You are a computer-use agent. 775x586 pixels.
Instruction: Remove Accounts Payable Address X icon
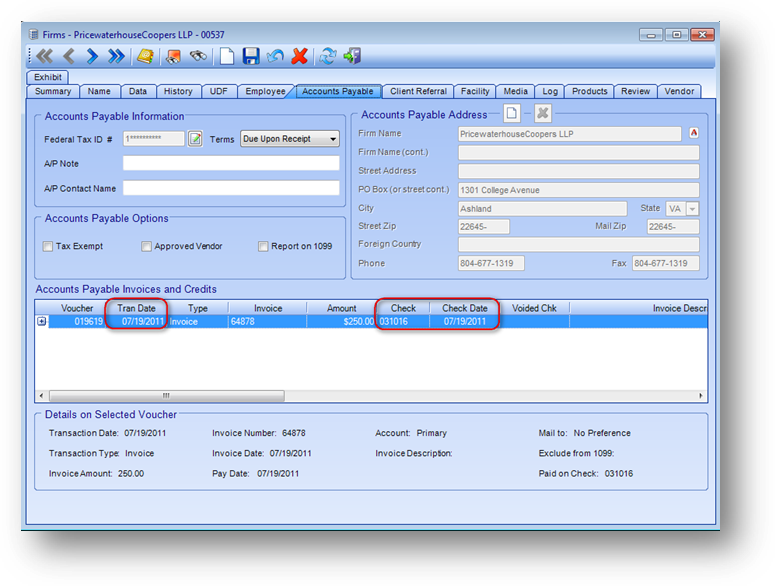point(543,114)
